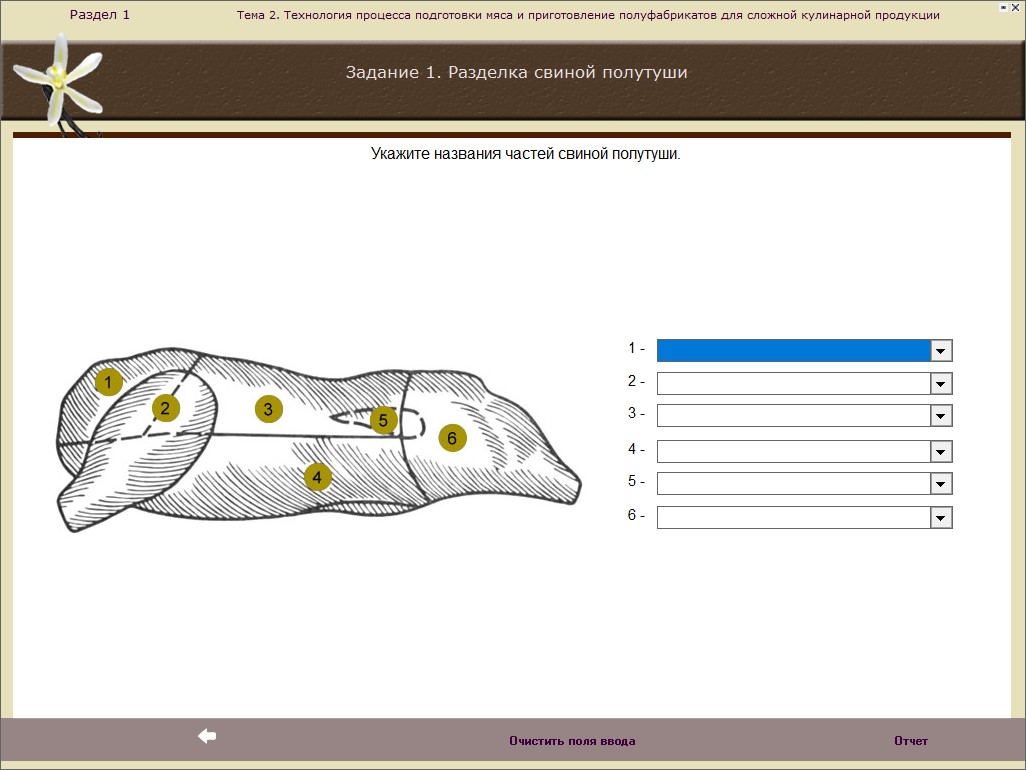This screenshot has width=1026, height=770.
Task: Click marker 6 on the carcass diagram
Action: click(451, 438)
